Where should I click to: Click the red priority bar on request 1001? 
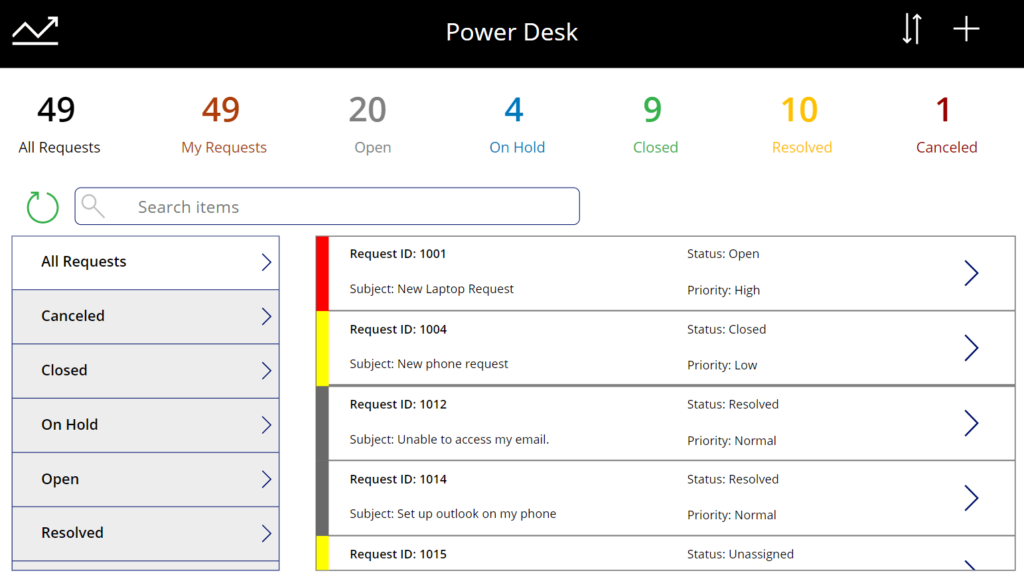point(322,274)
